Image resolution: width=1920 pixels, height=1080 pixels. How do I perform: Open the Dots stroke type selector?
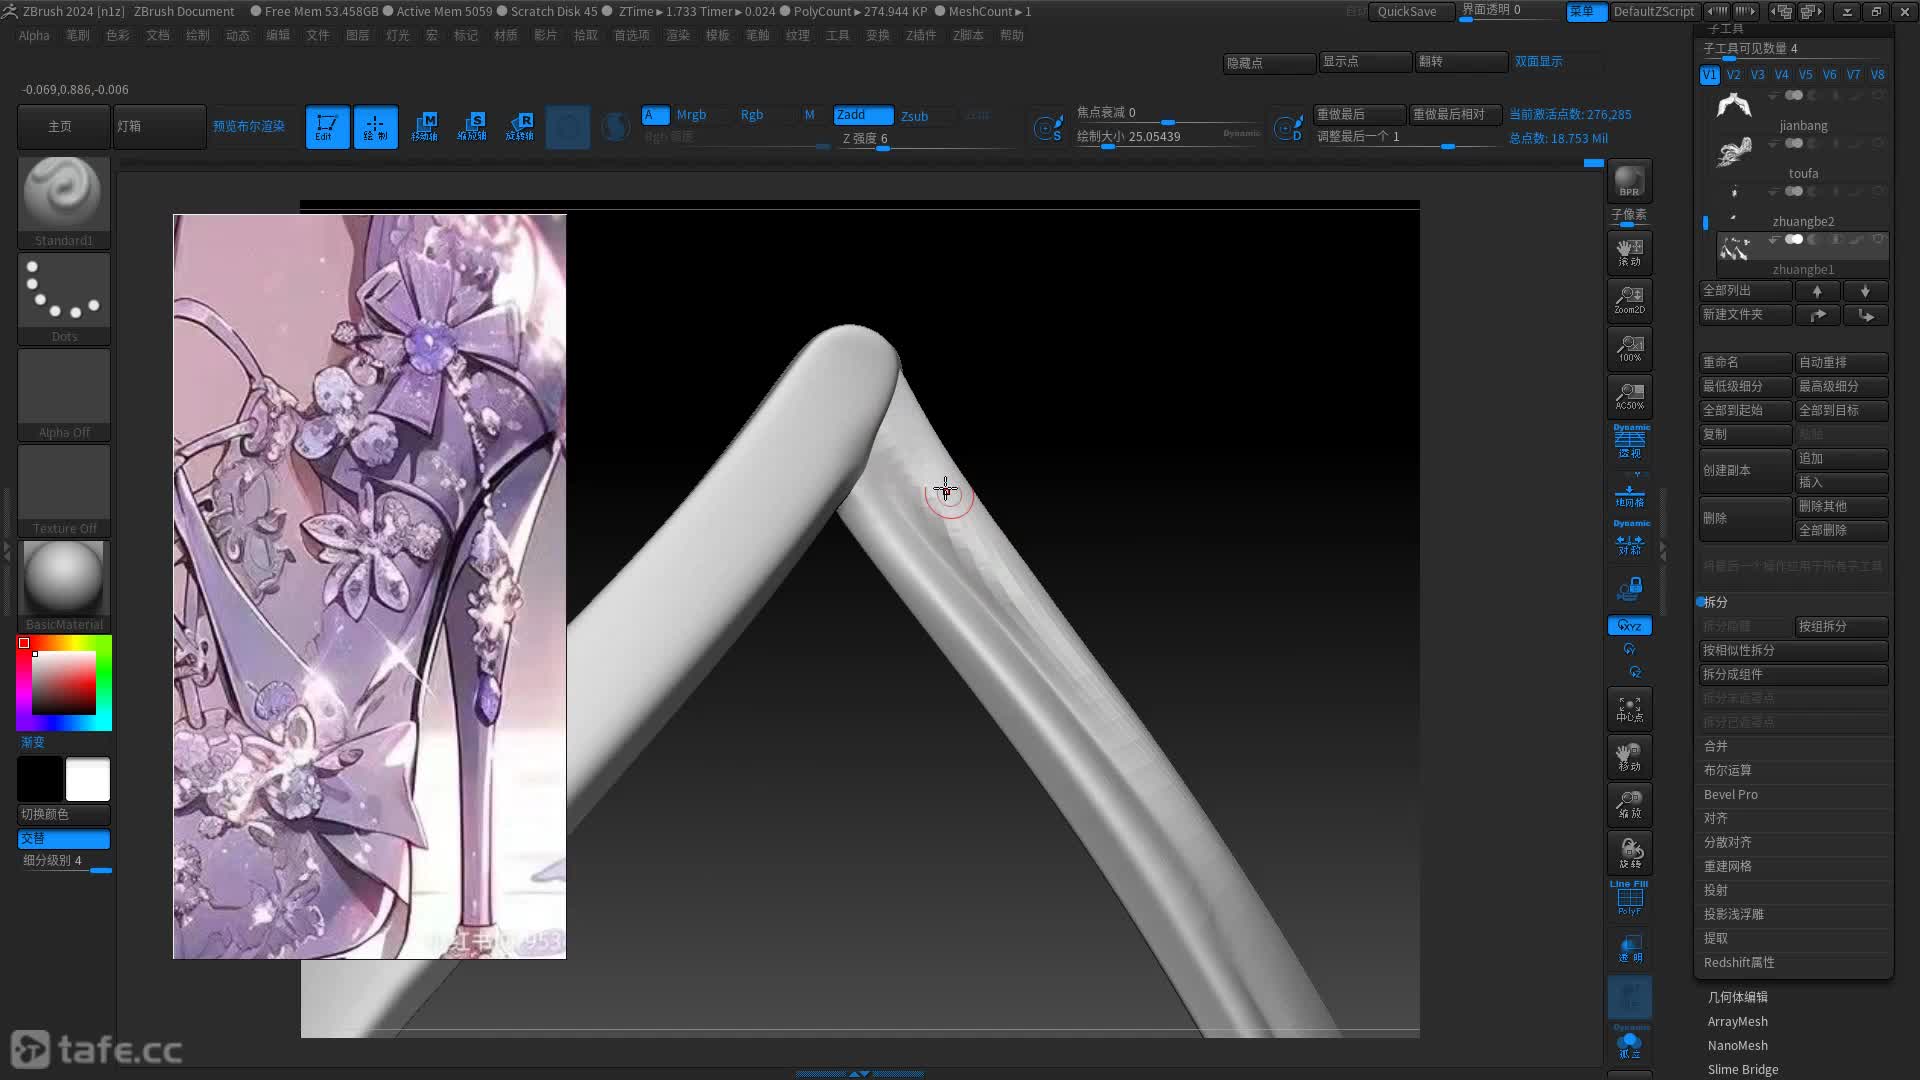click(x=64, y=298)
